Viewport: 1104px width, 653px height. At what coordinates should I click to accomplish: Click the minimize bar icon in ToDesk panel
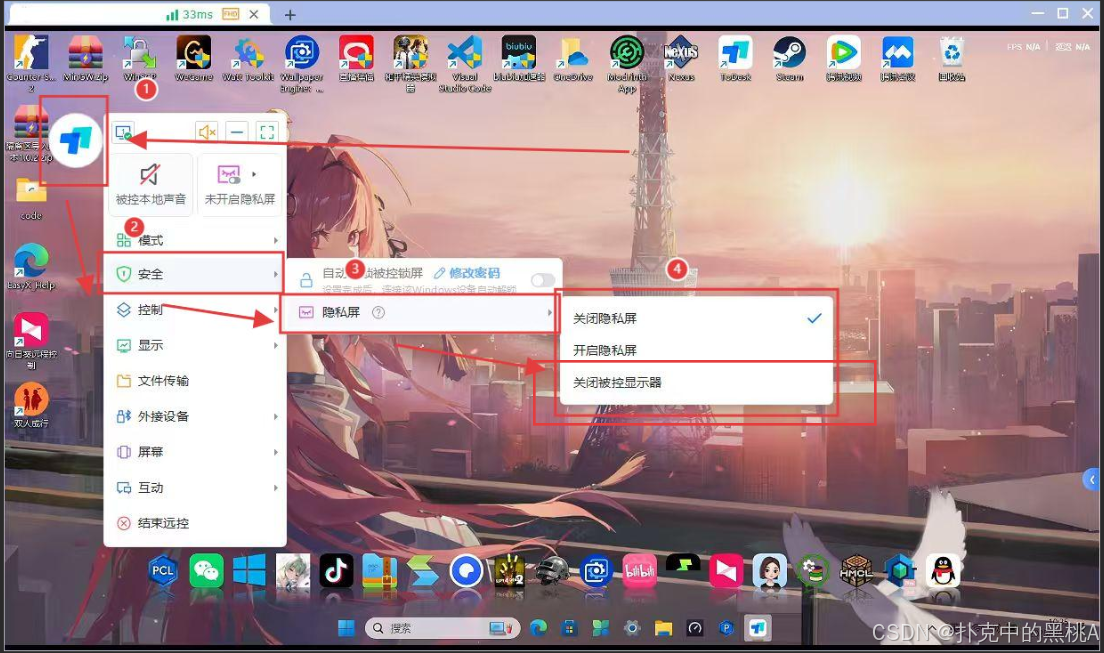pyautogui.click(x=237, y=132)
